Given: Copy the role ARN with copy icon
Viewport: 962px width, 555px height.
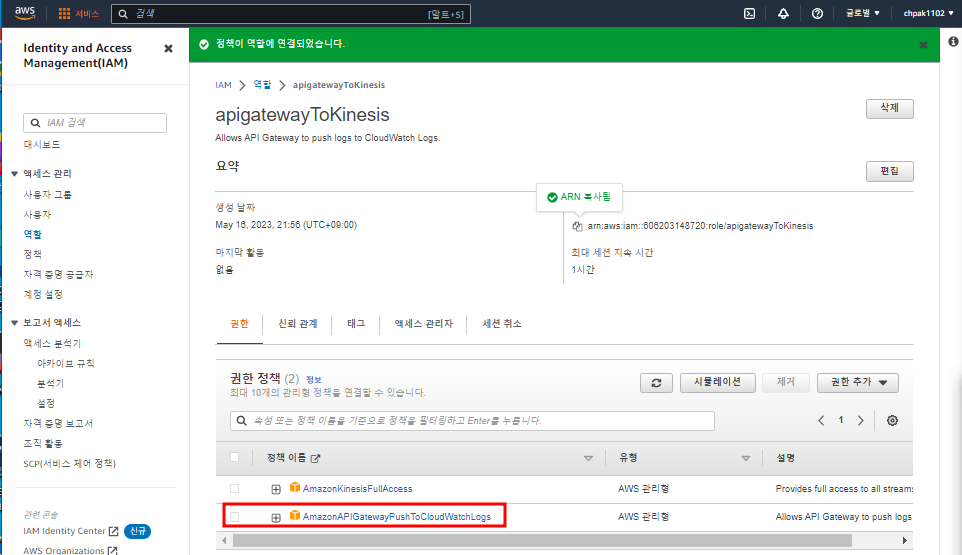Looking at the screenshot, I should coord(577,226).
